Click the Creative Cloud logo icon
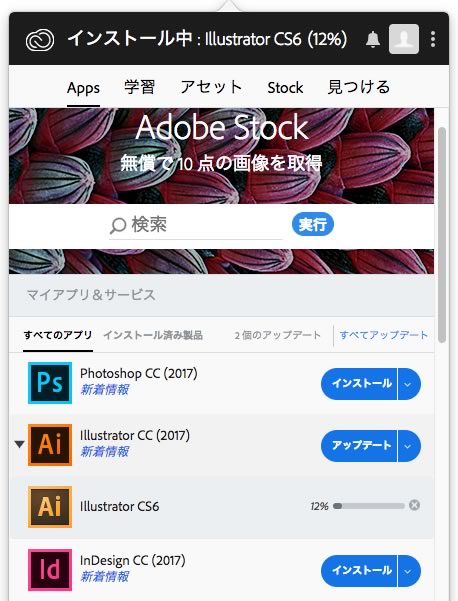Screen dimensions: 458x601 [x=40, y=39]
